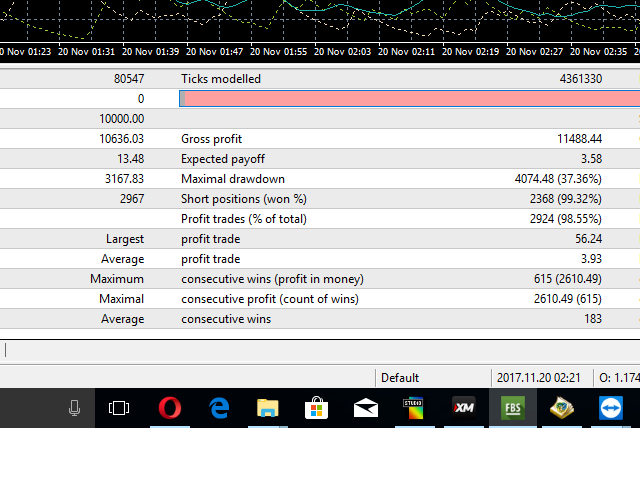
Task: Select the value 2368 (99.32%)
Action: pos(565,199)
